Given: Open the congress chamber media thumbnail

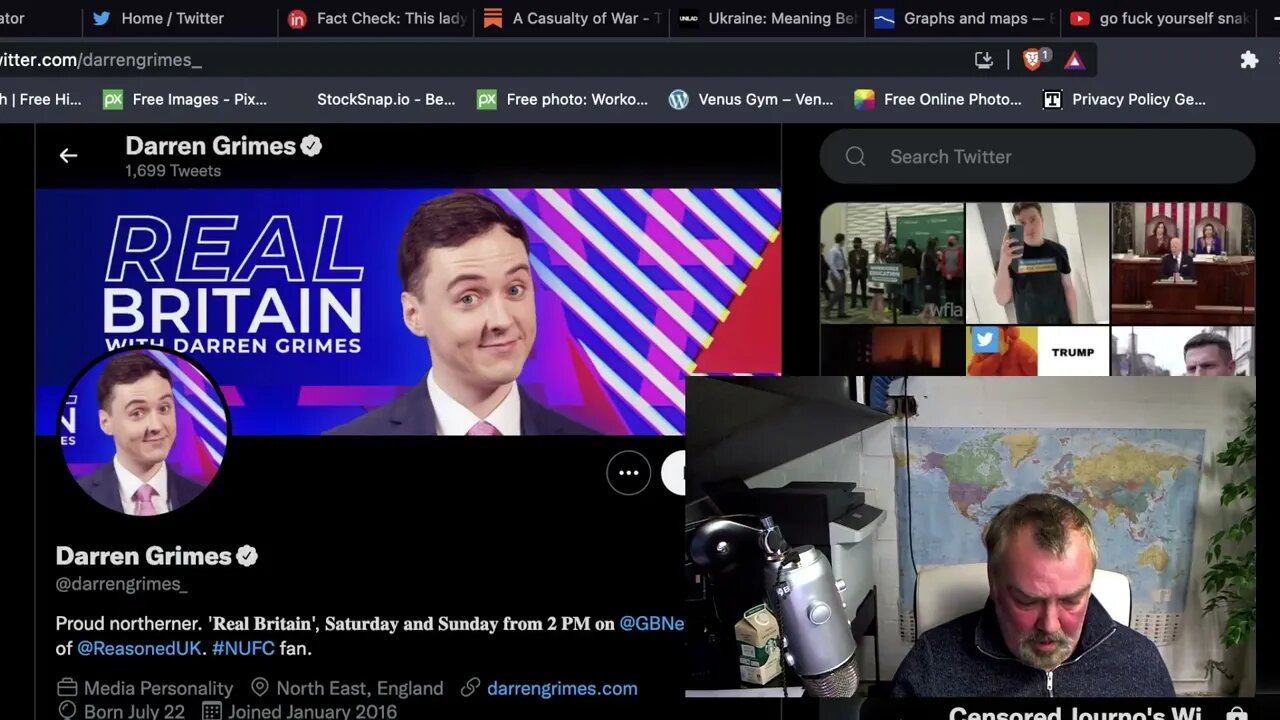Looking at the screenshot, I should (x=1183, y=263).
